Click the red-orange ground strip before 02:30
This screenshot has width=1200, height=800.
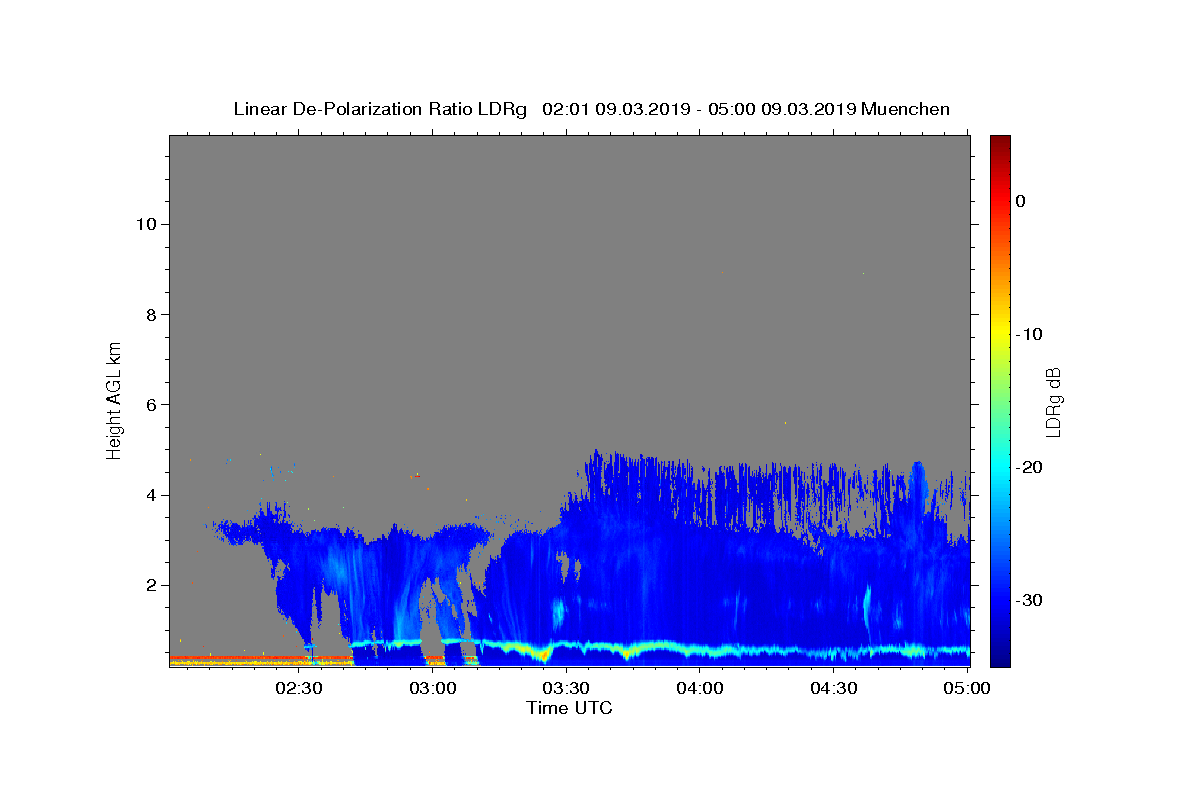click(x=260, y=660)
